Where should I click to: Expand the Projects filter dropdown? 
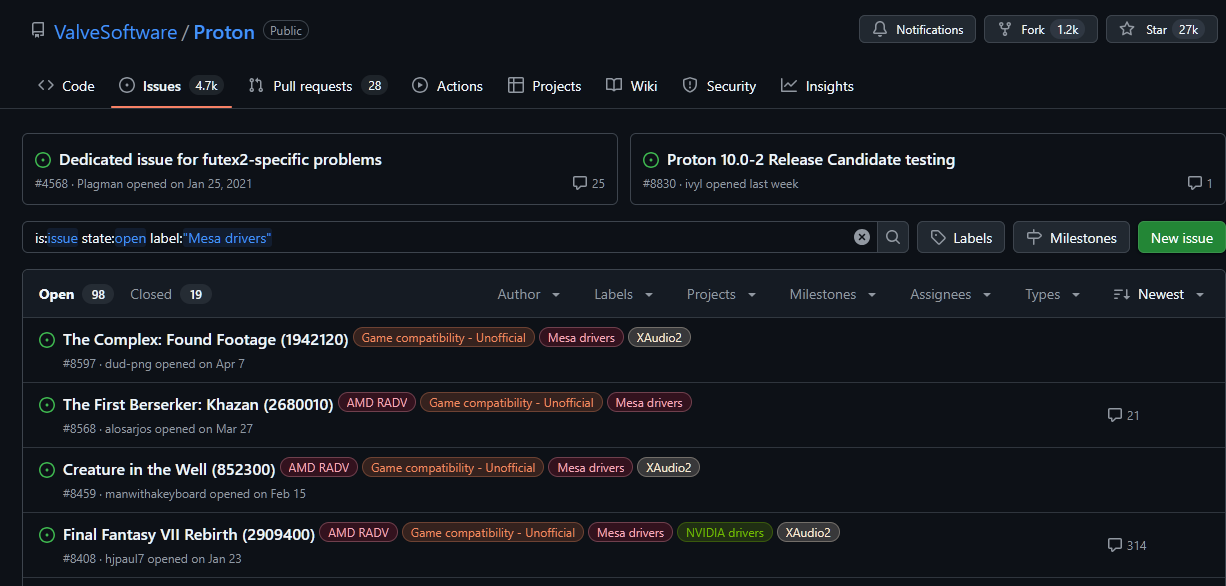click(x=721, y=294)
